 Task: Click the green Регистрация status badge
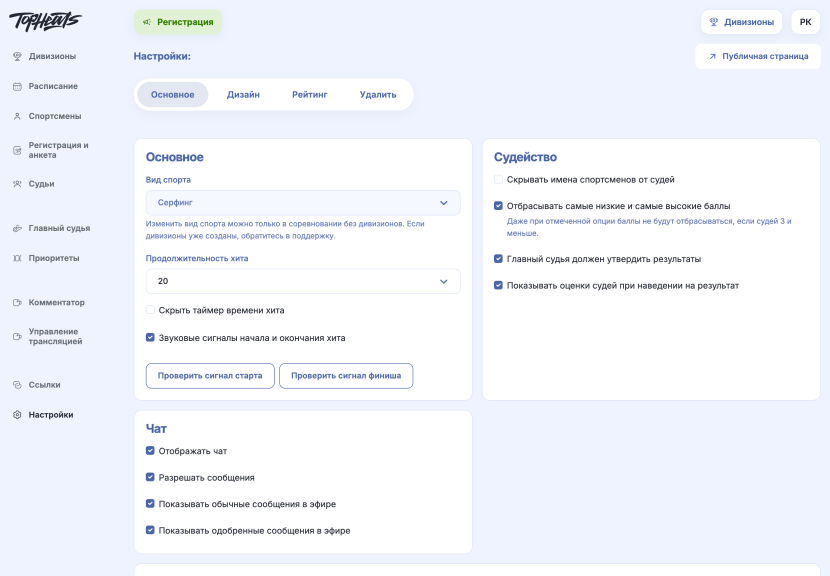[178, 22]
